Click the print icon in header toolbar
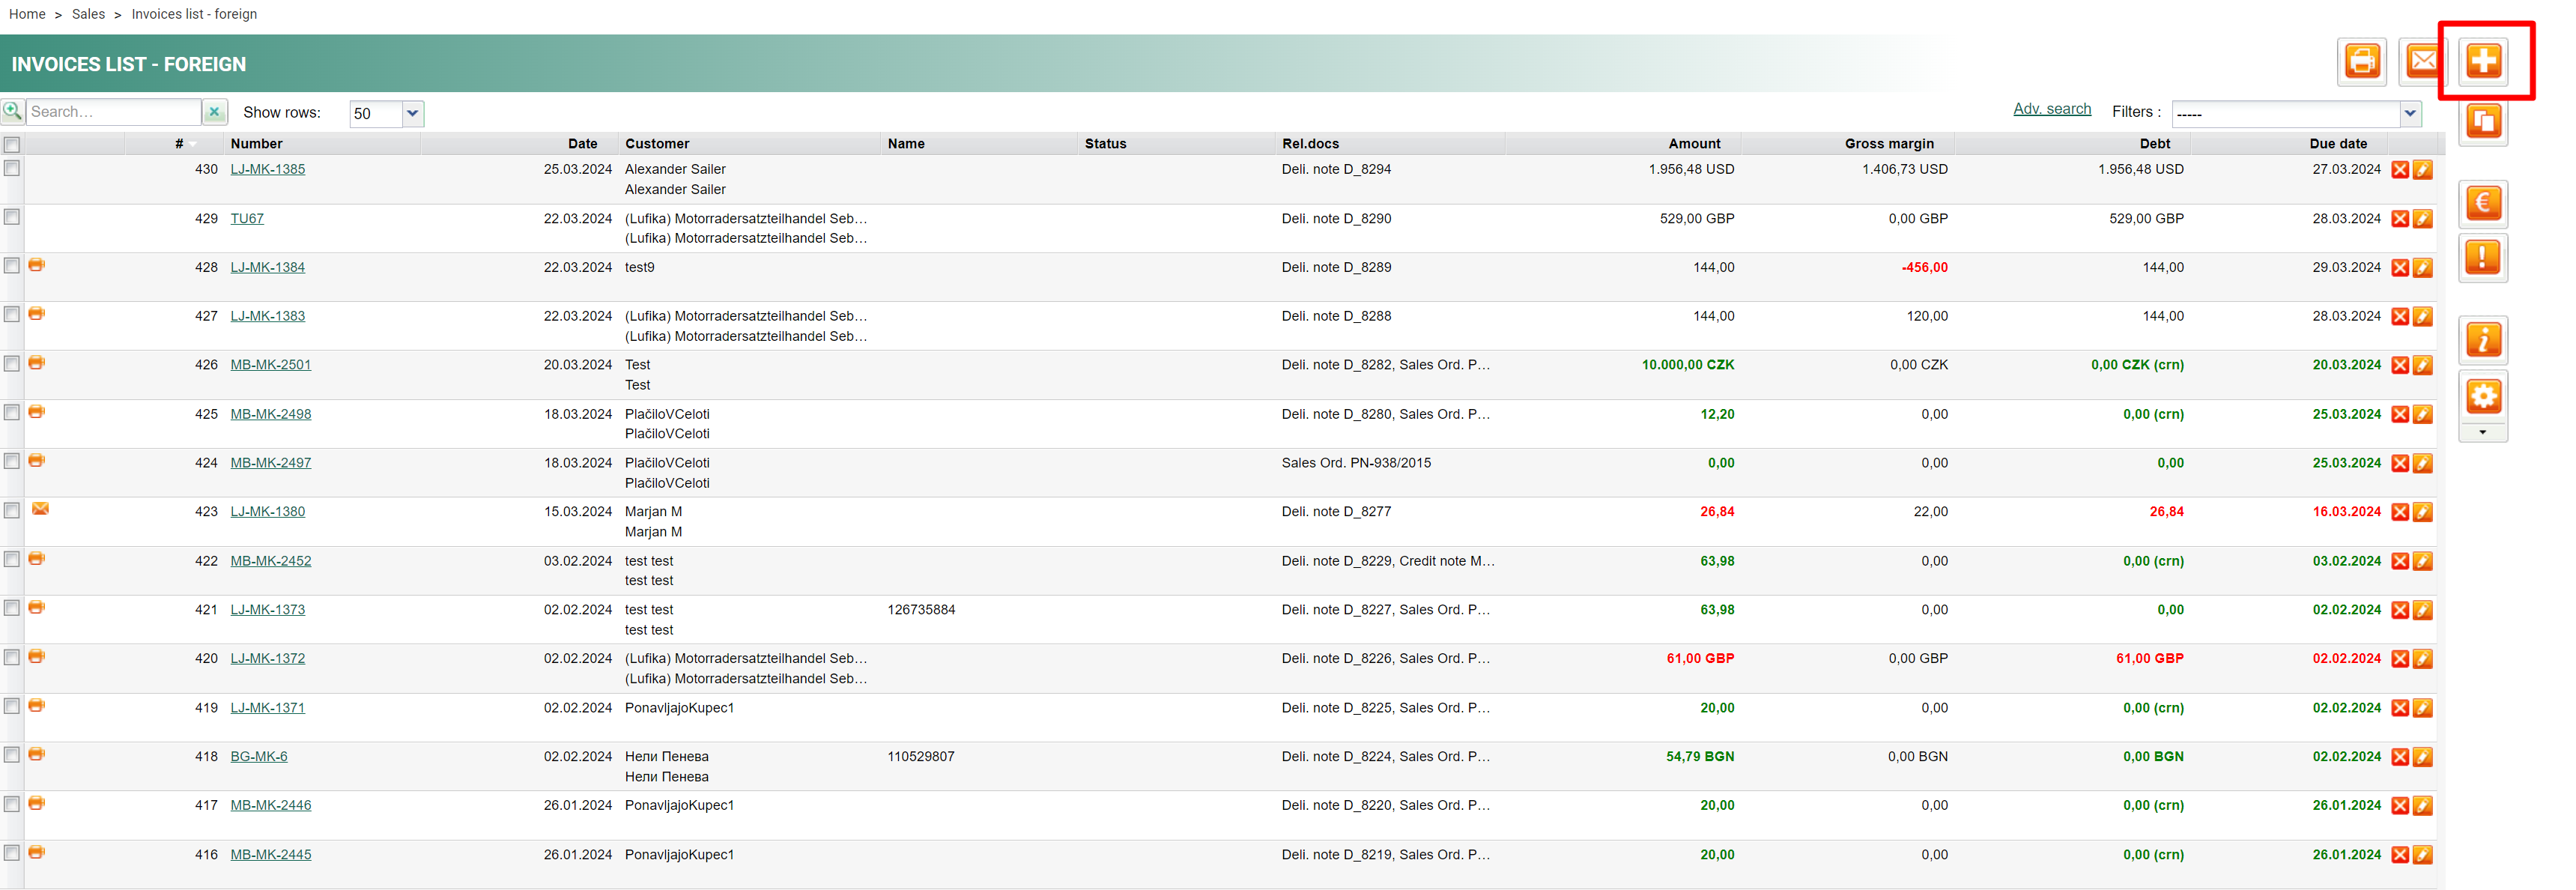 [x=2362, y=62]
